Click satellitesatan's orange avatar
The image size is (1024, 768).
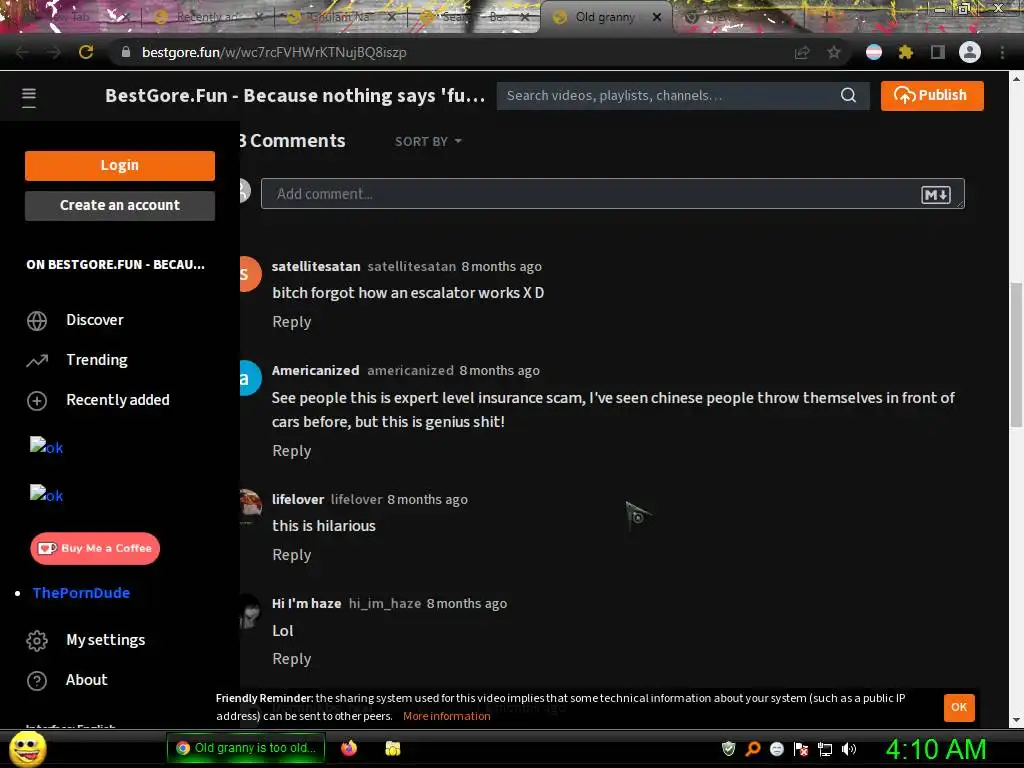pos(249,274)
